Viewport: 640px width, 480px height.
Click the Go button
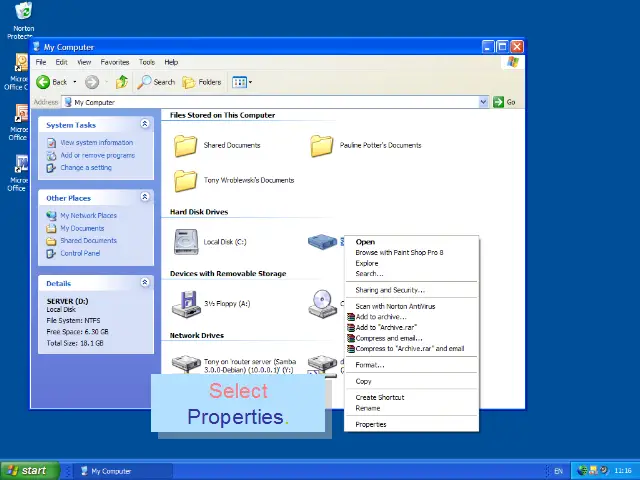click(504, 102)
